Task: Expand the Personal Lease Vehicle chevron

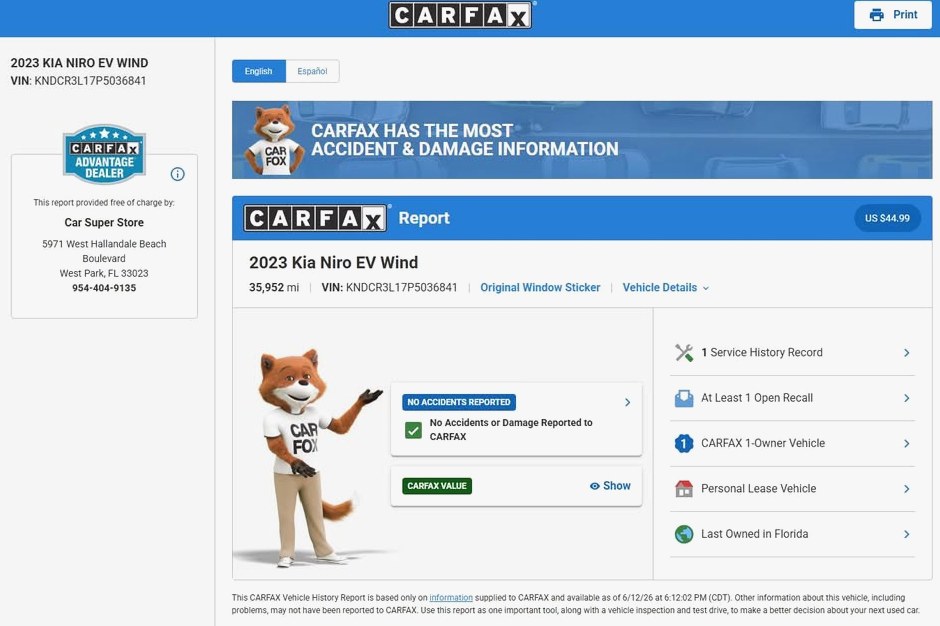Action: tap(906, 489)
